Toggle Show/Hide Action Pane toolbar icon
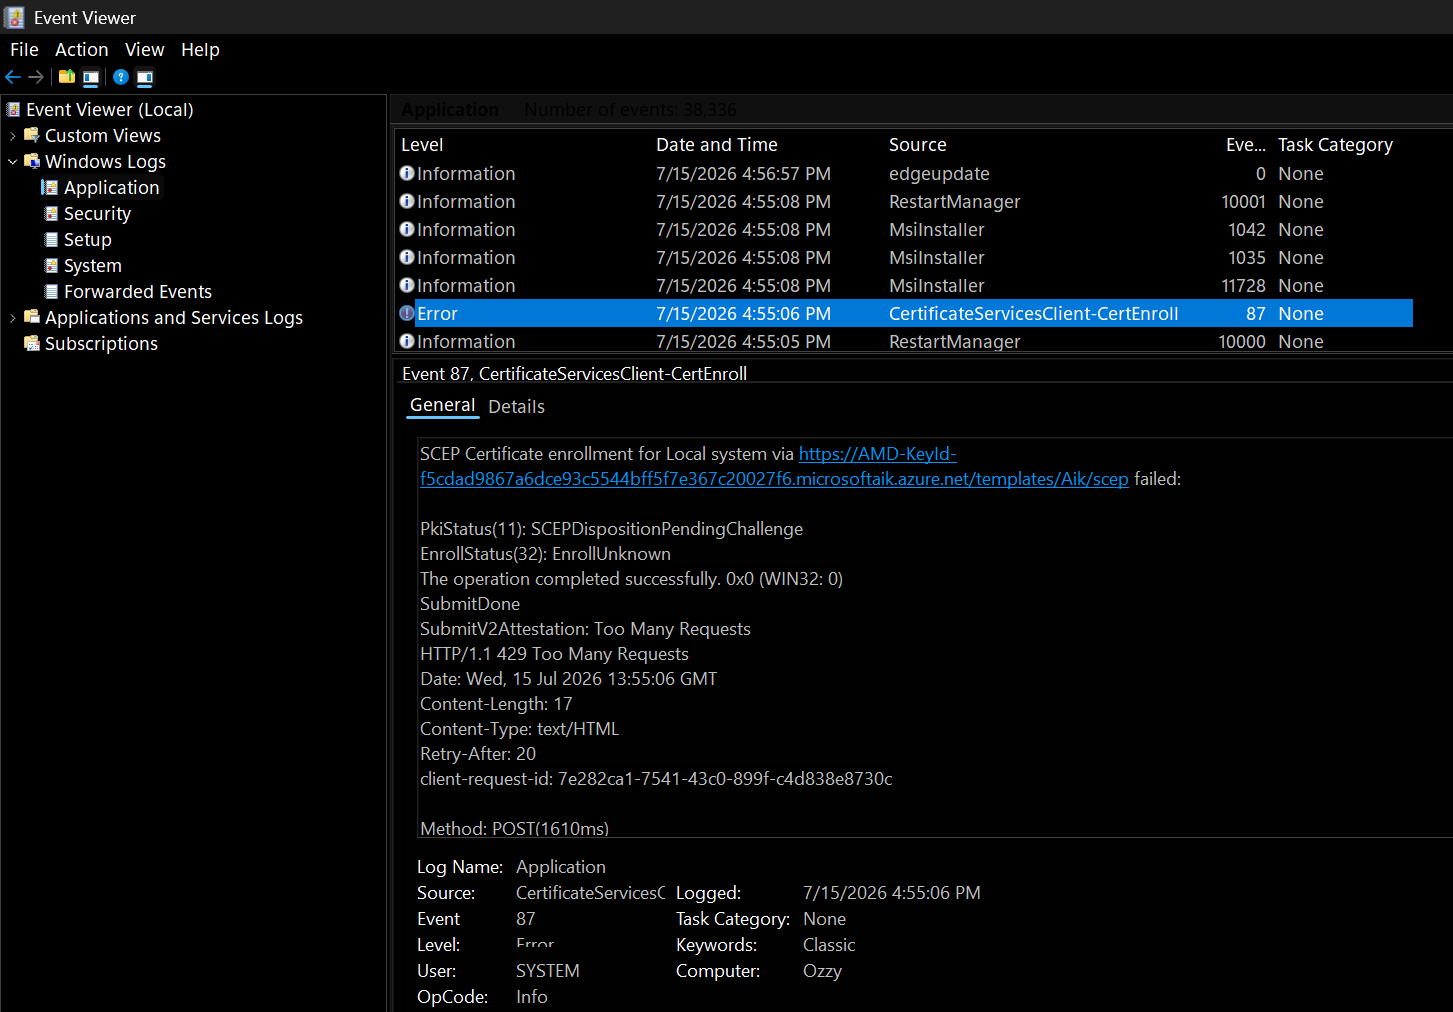The image size is (1453, 1012). click(145, 77)
